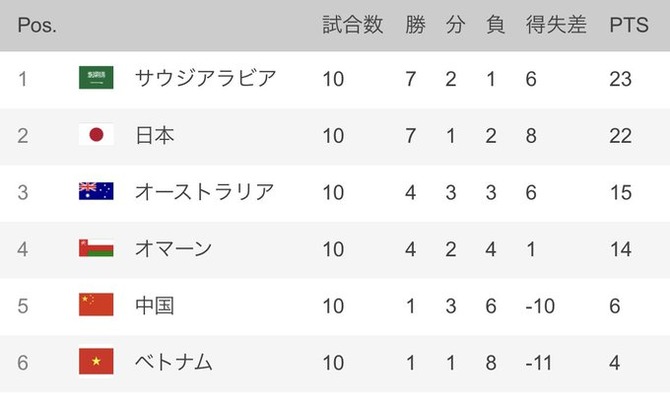Image resolution: width=670 pixels, height=406 pixels.
Task: Click the Vietnam flag icon
Action: tap(96, 361)
